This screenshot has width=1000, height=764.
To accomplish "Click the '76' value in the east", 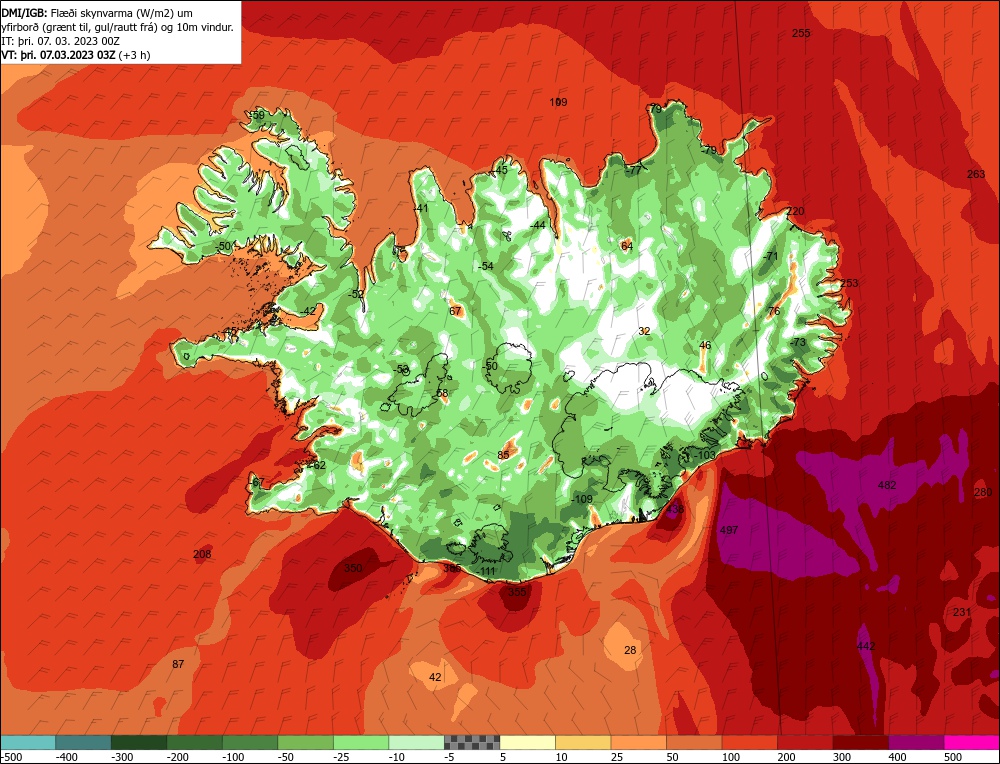I will click(774, 311).
